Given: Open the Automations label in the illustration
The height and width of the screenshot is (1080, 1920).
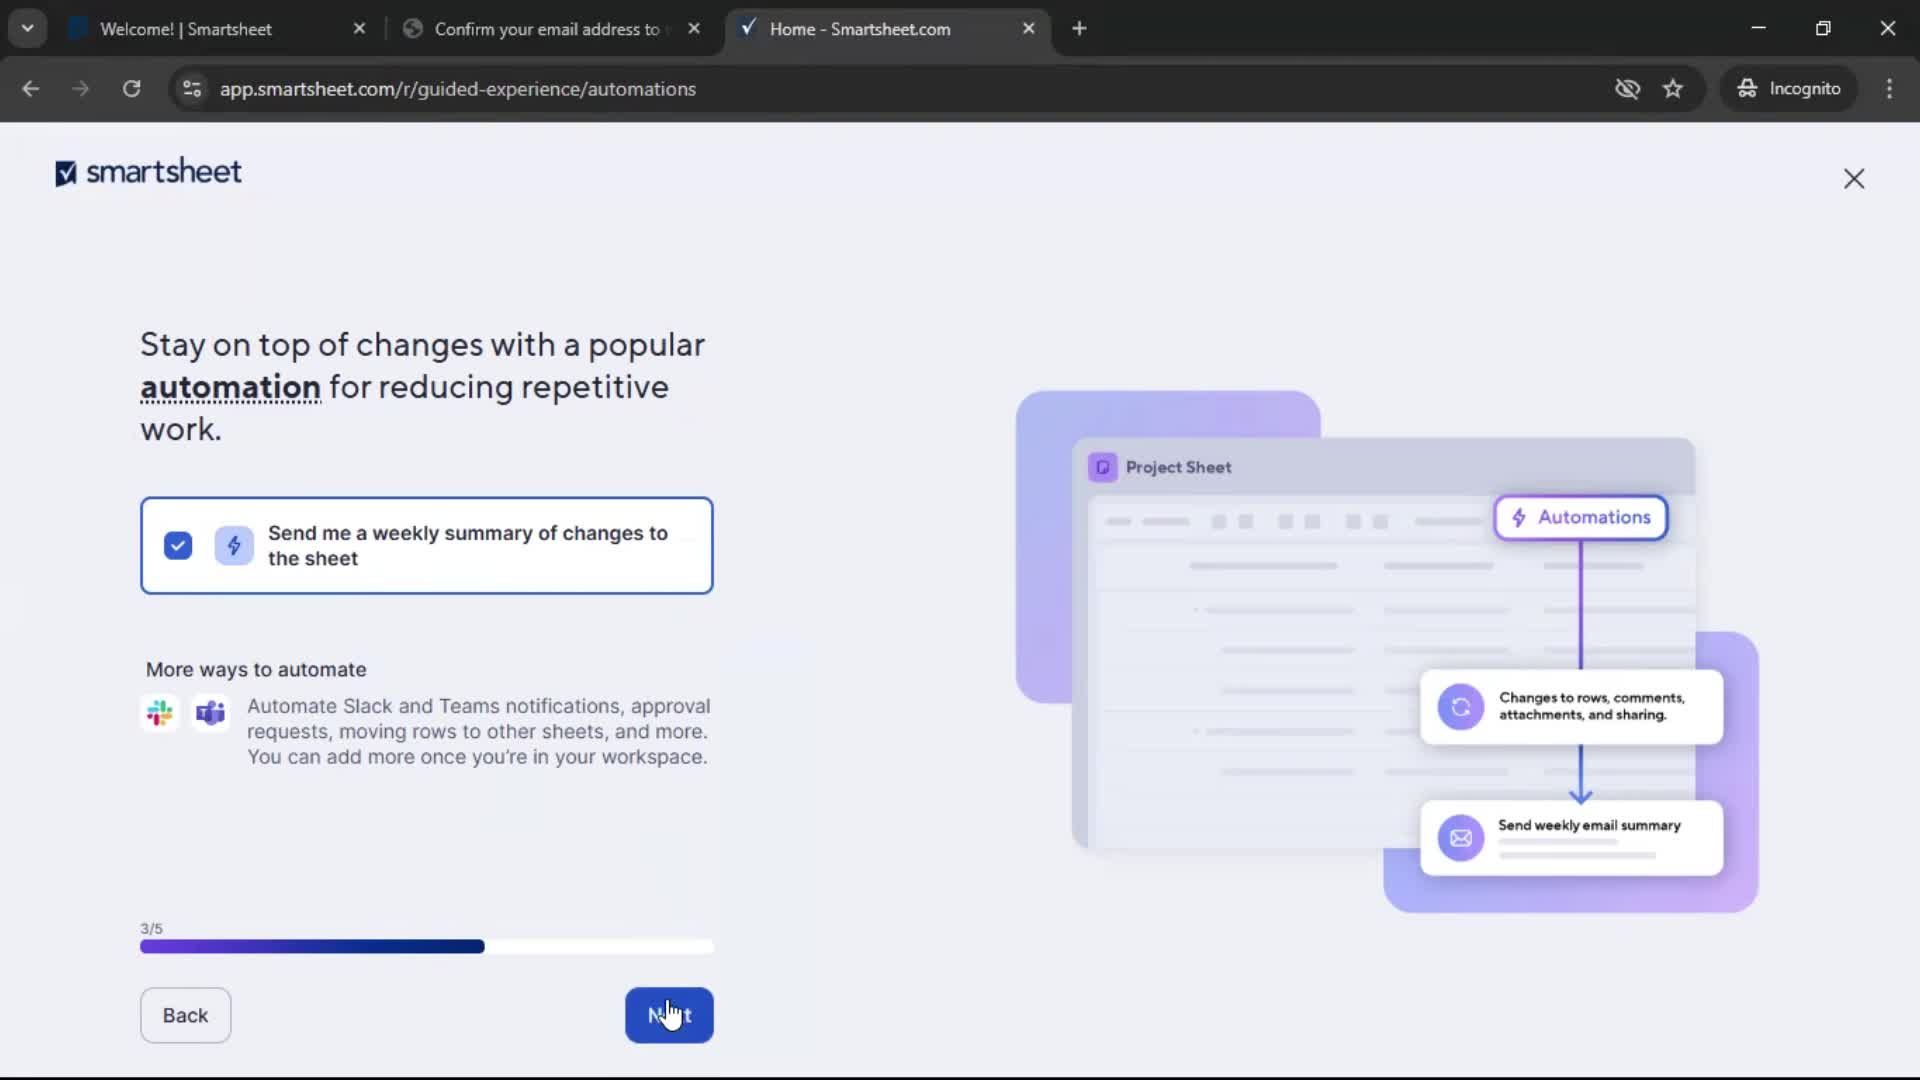Looking at the screenshot, I should tap(1580, 517).
